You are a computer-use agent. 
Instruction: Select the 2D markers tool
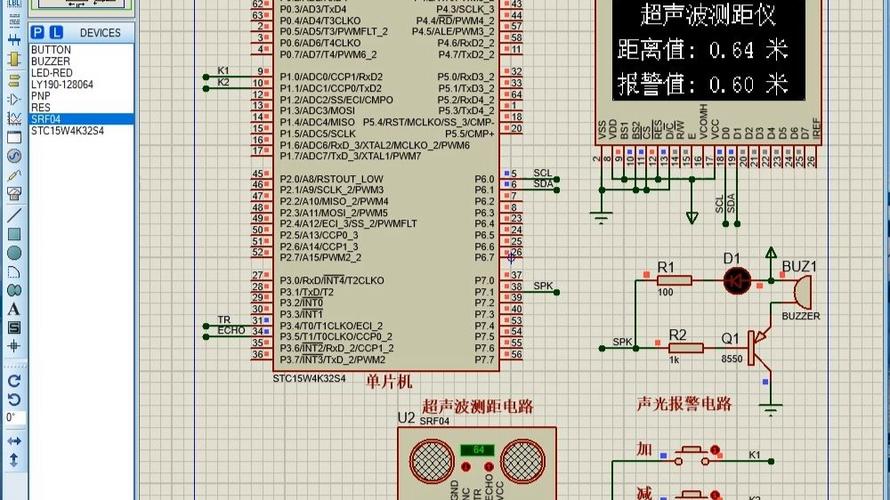[14, 346]
